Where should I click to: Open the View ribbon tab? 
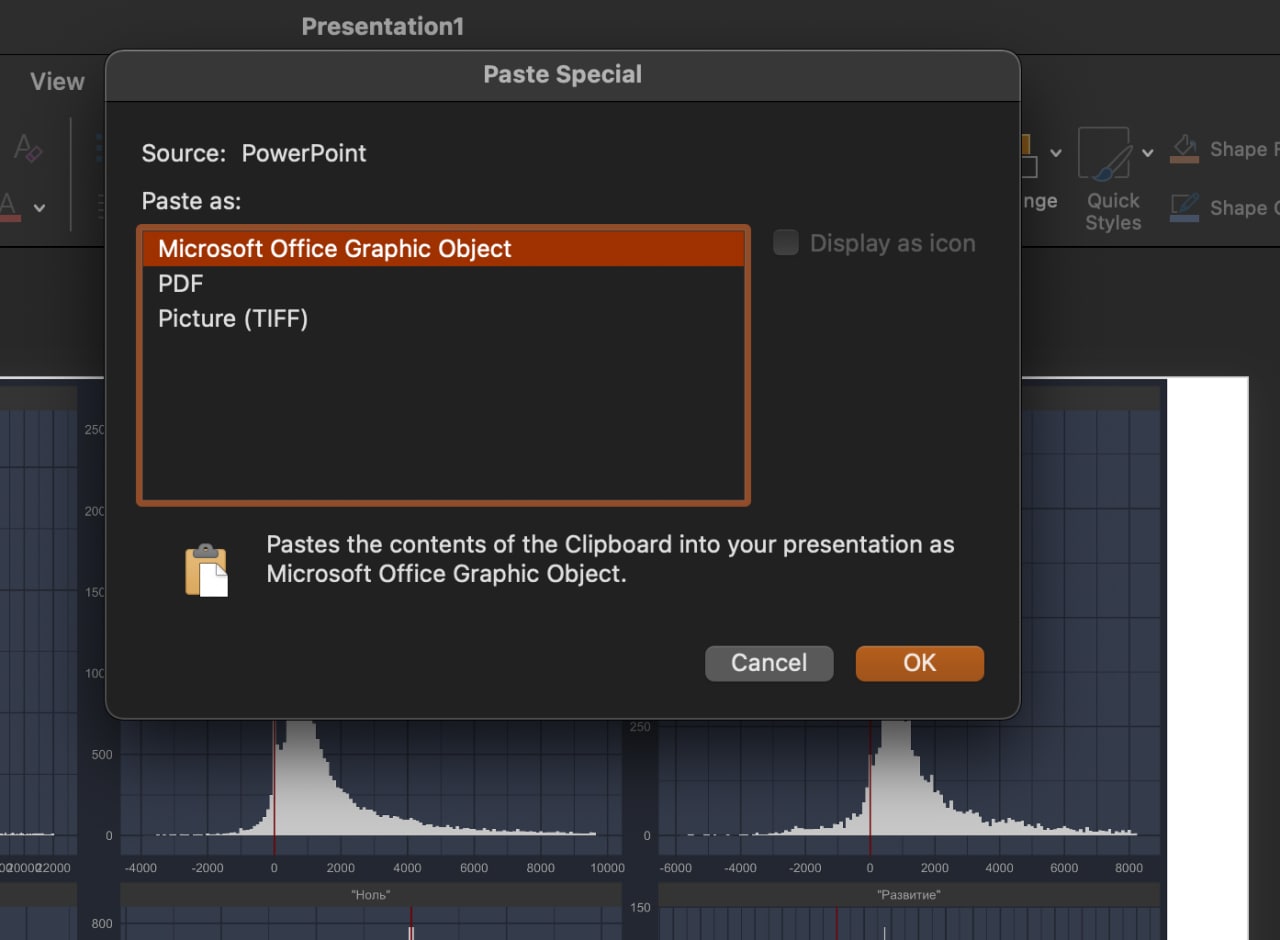pyautogui.click(x=57, y=82)
